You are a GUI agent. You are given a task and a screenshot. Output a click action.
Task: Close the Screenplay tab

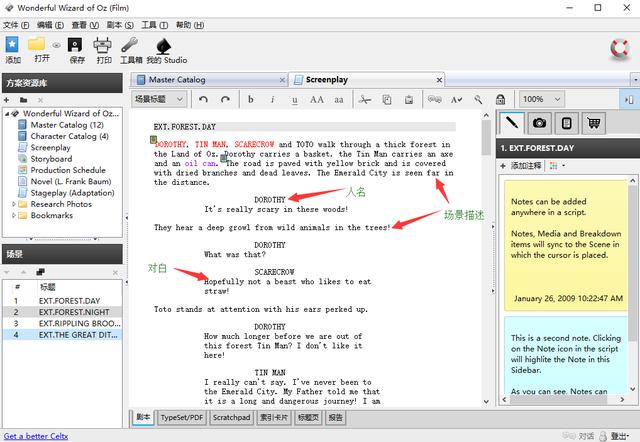click(439, 80)
